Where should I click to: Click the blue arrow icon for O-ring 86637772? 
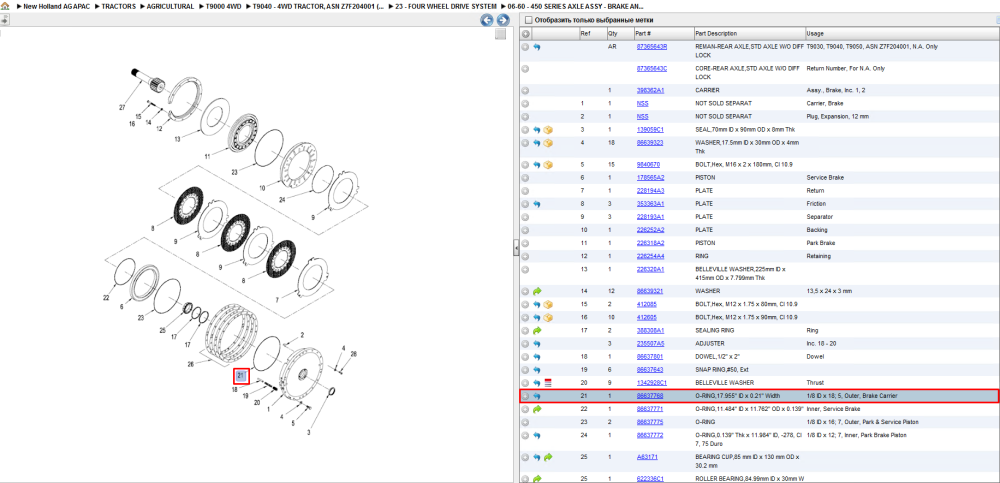pos(537,435)
